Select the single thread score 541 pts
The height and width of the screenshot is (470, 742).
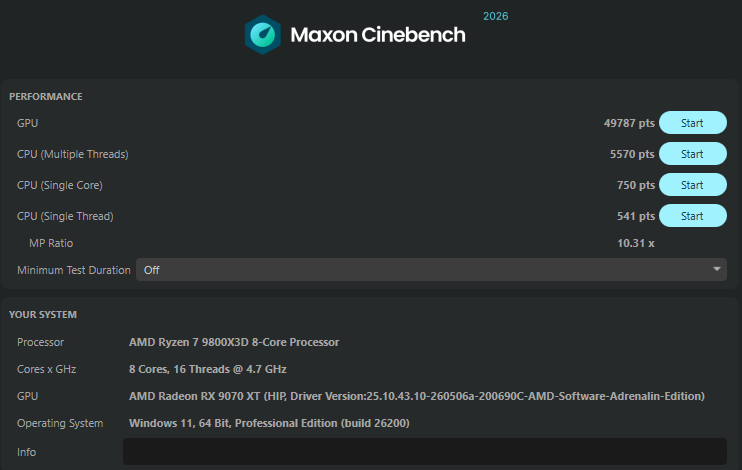(636, 216)
